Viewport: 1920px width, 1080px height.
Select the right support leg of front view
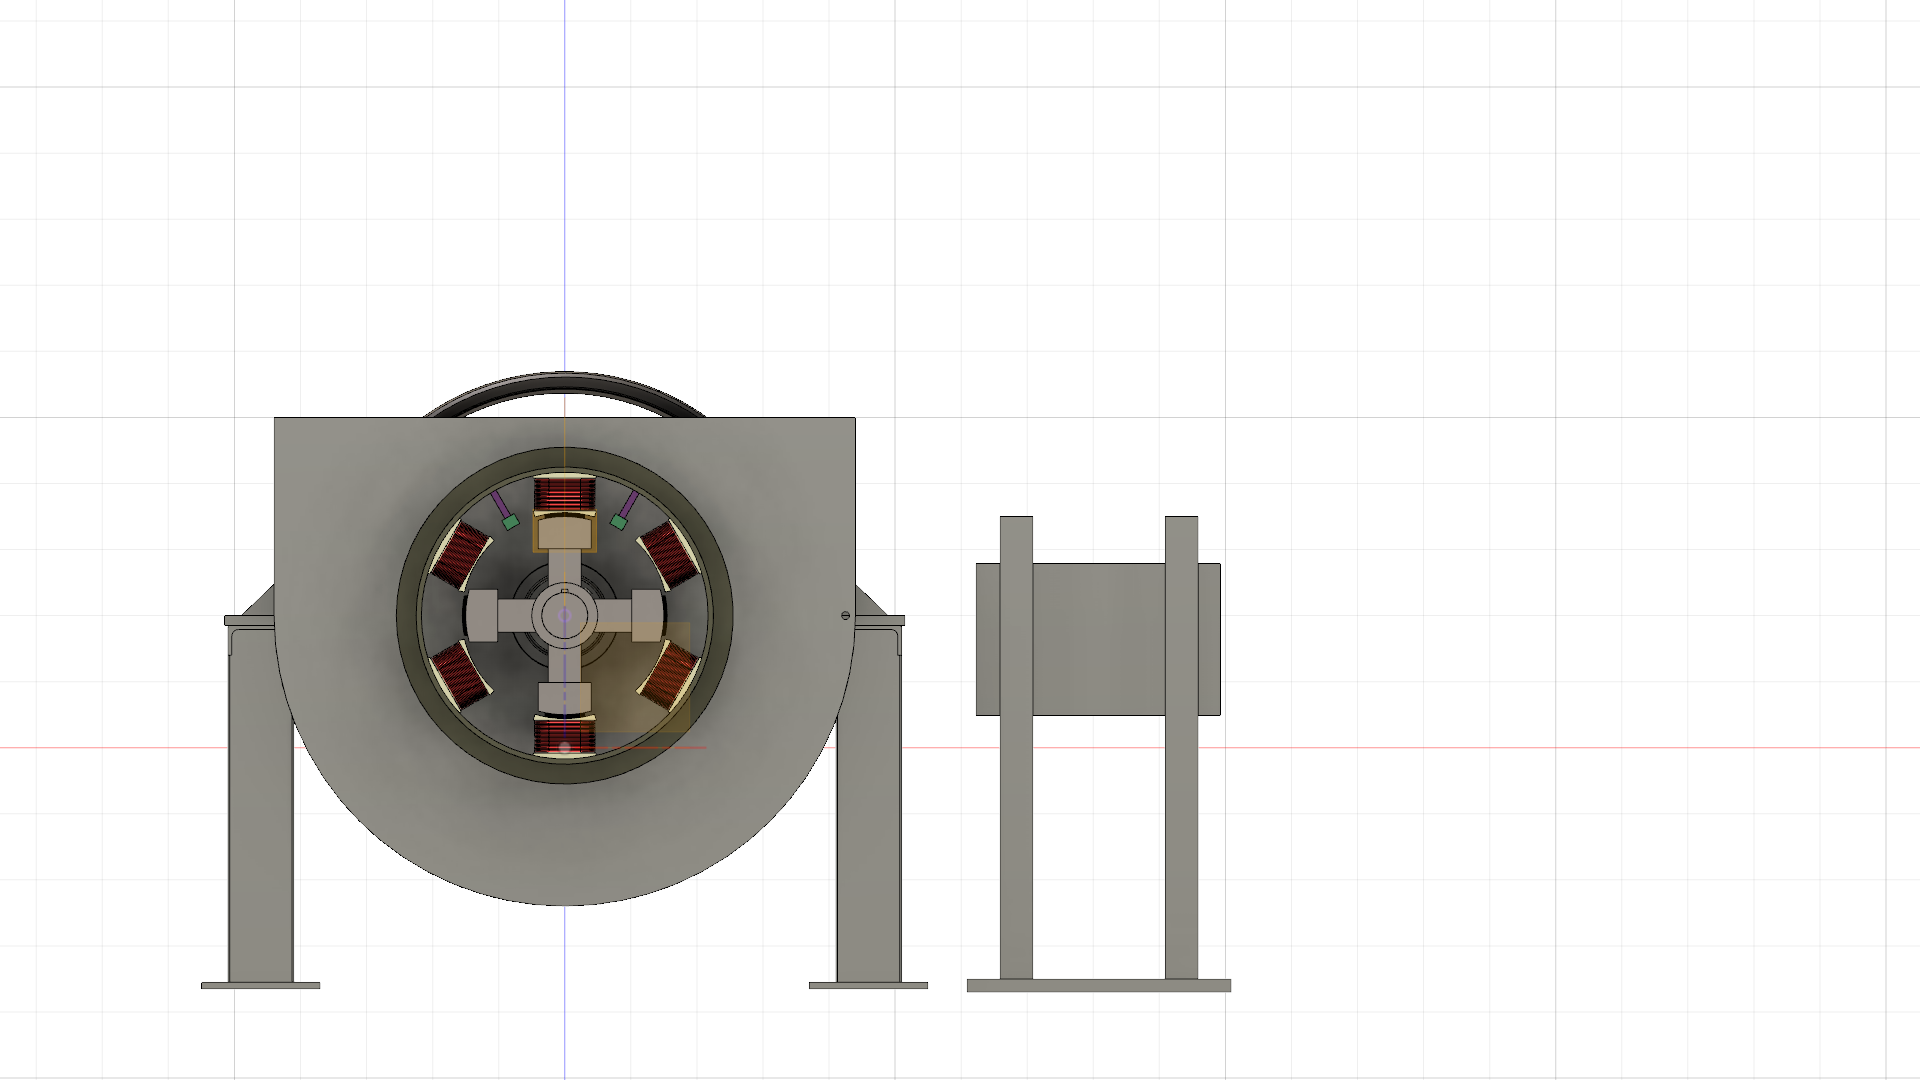point(868,805)
